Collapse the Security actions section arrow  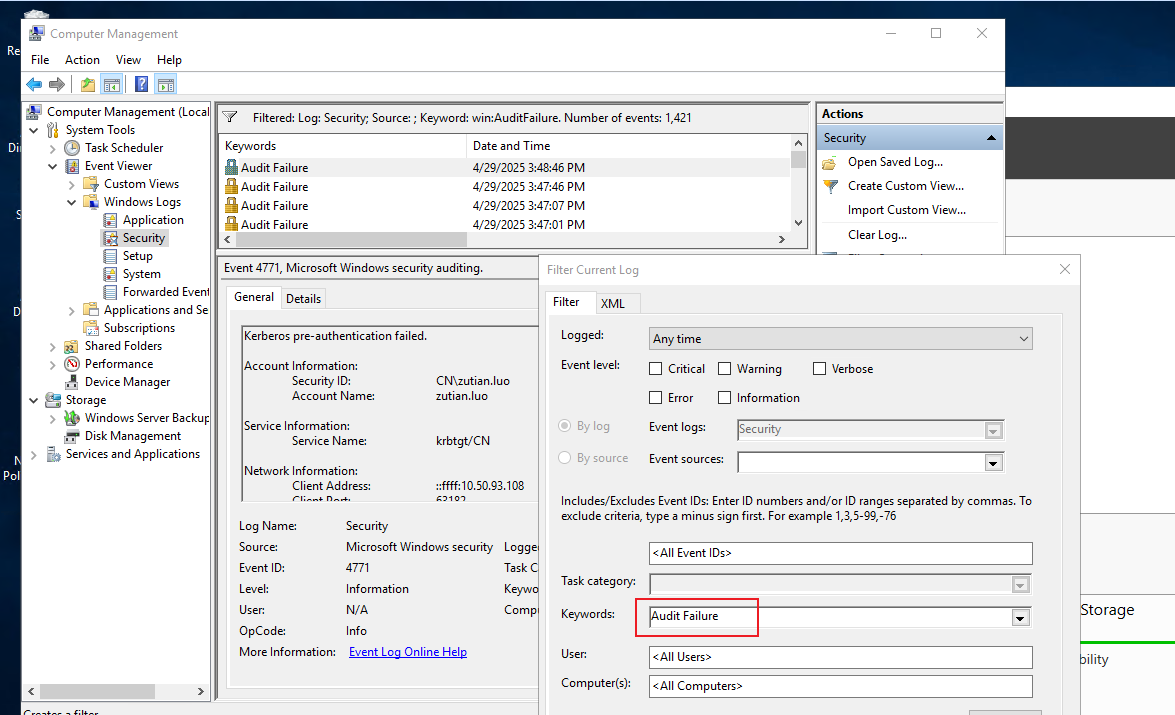tap(991, 138)
